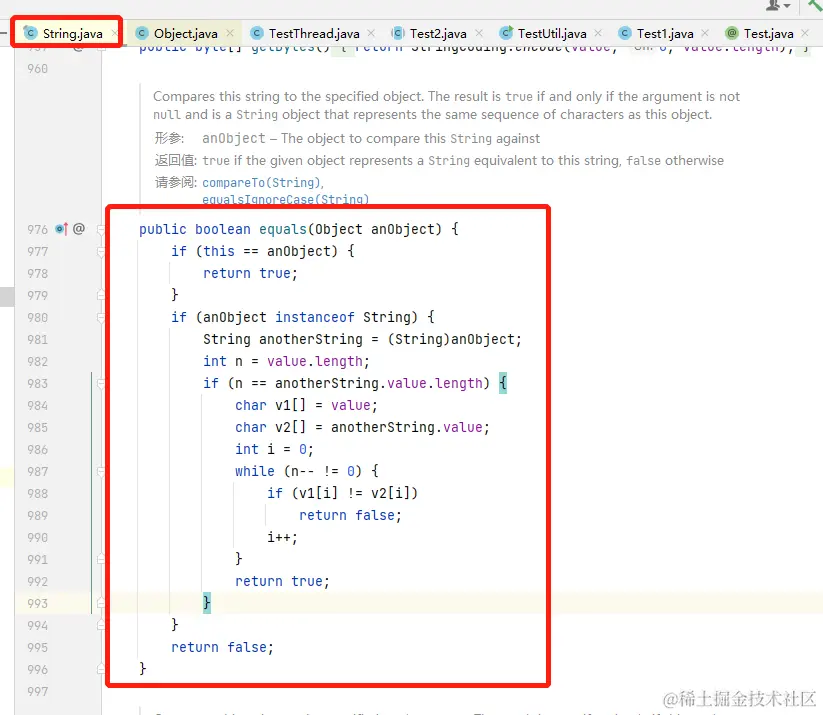
Task: Click 'return true;' on line 992
Action: pos(282,581)
